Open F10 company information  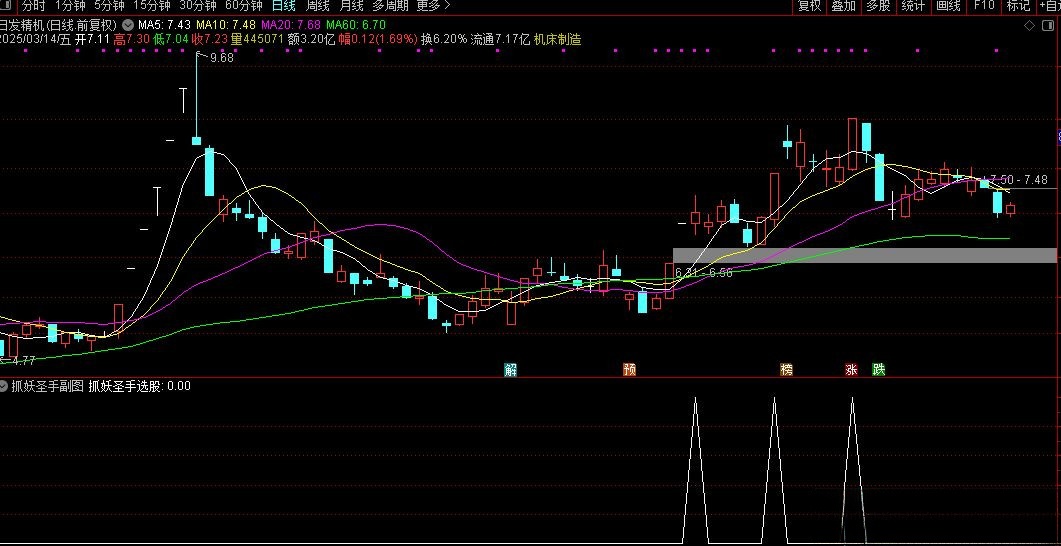pyautogui.click(x=984, y=6)
